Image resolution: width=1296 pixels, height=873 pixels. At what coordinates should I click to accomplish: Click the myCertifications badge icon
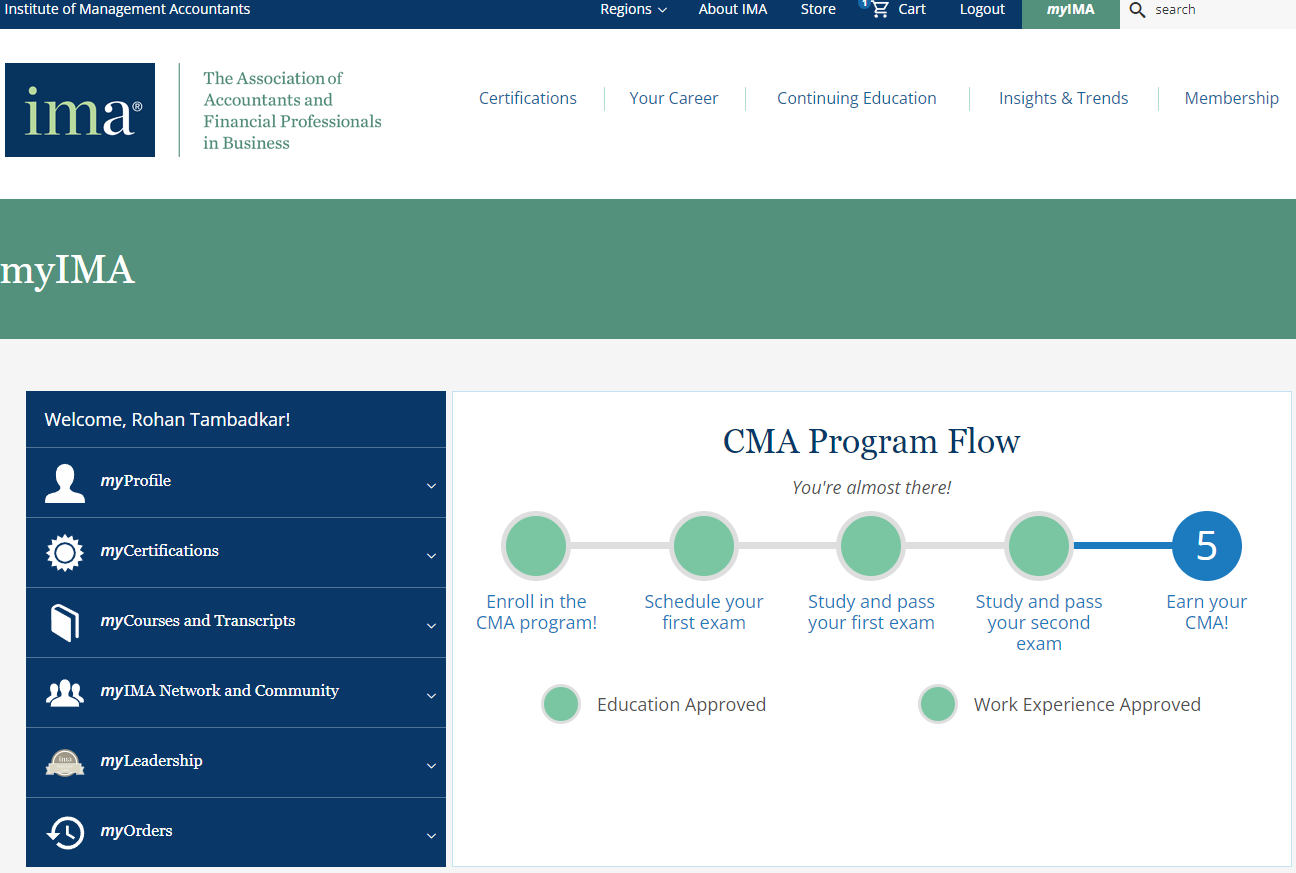coord(65,553)
